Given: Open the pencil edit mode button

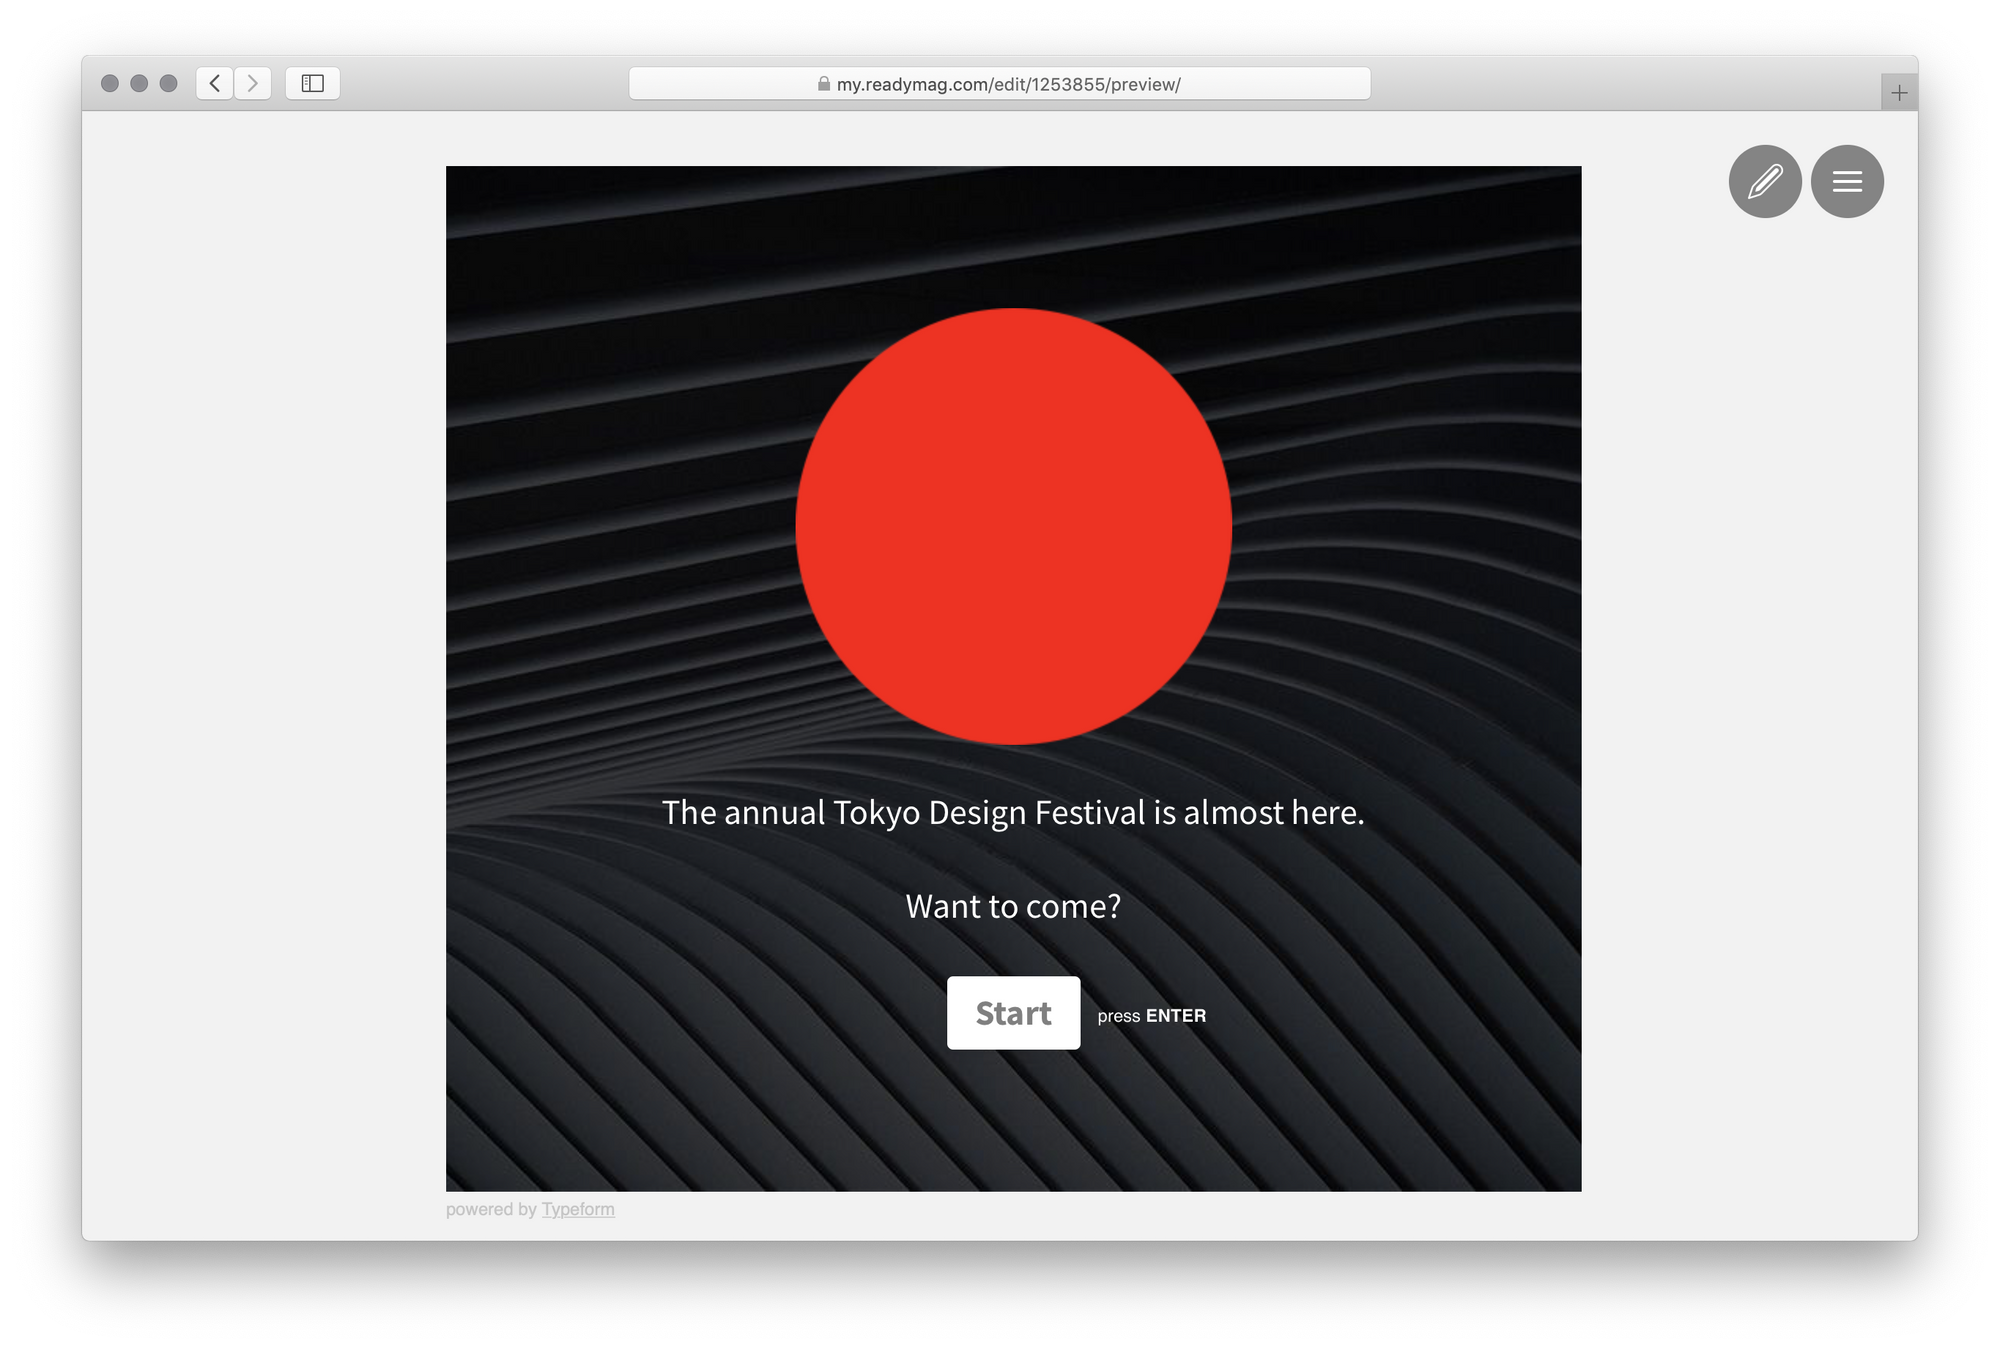Looking at the screenshot, I should [1765, 181].
